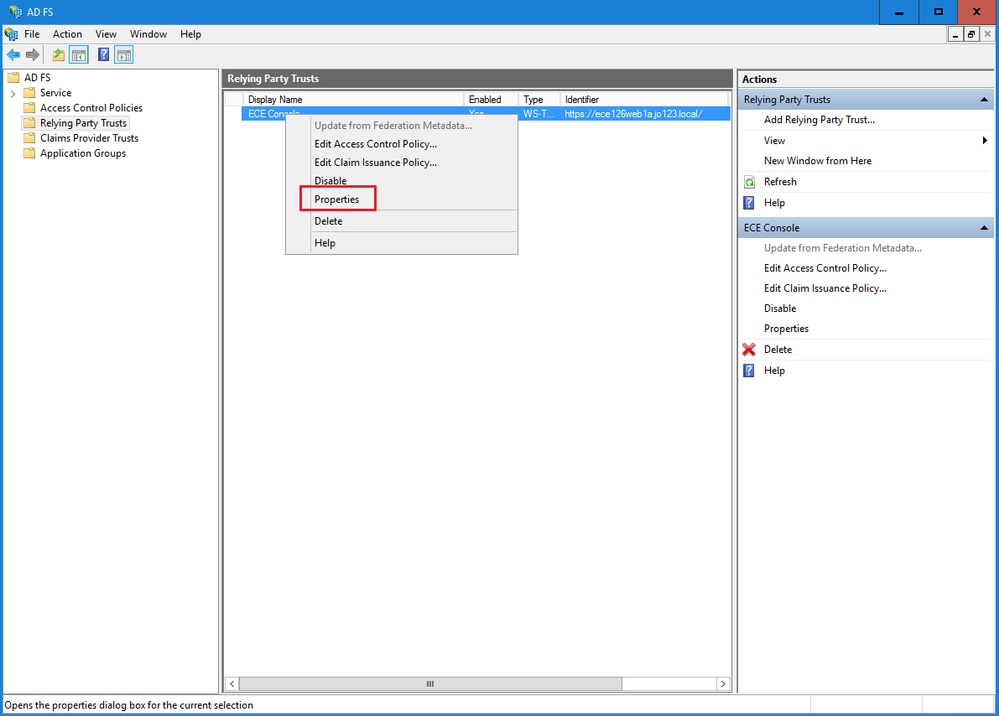Viewport: 999px width, 716px height.
Task: Collapse the Relying Party Trusts actions section
Action: coord(984,100)
